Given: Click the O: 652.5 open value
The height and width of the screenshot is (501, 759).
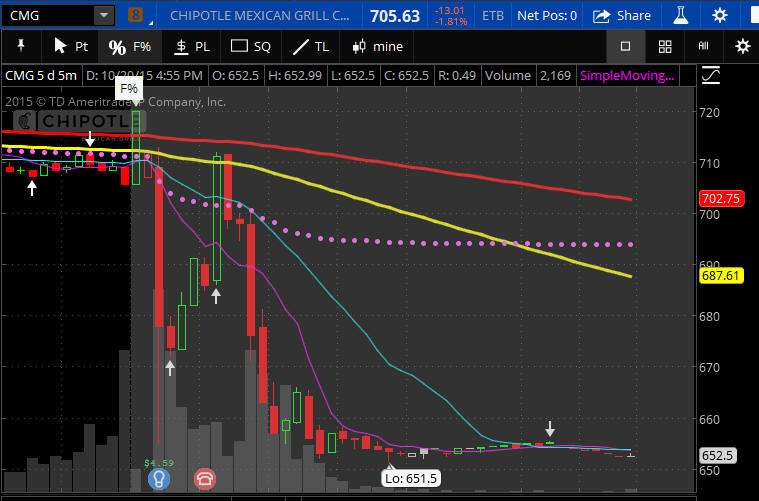Looking at the screenshot, I should [235, 76].
